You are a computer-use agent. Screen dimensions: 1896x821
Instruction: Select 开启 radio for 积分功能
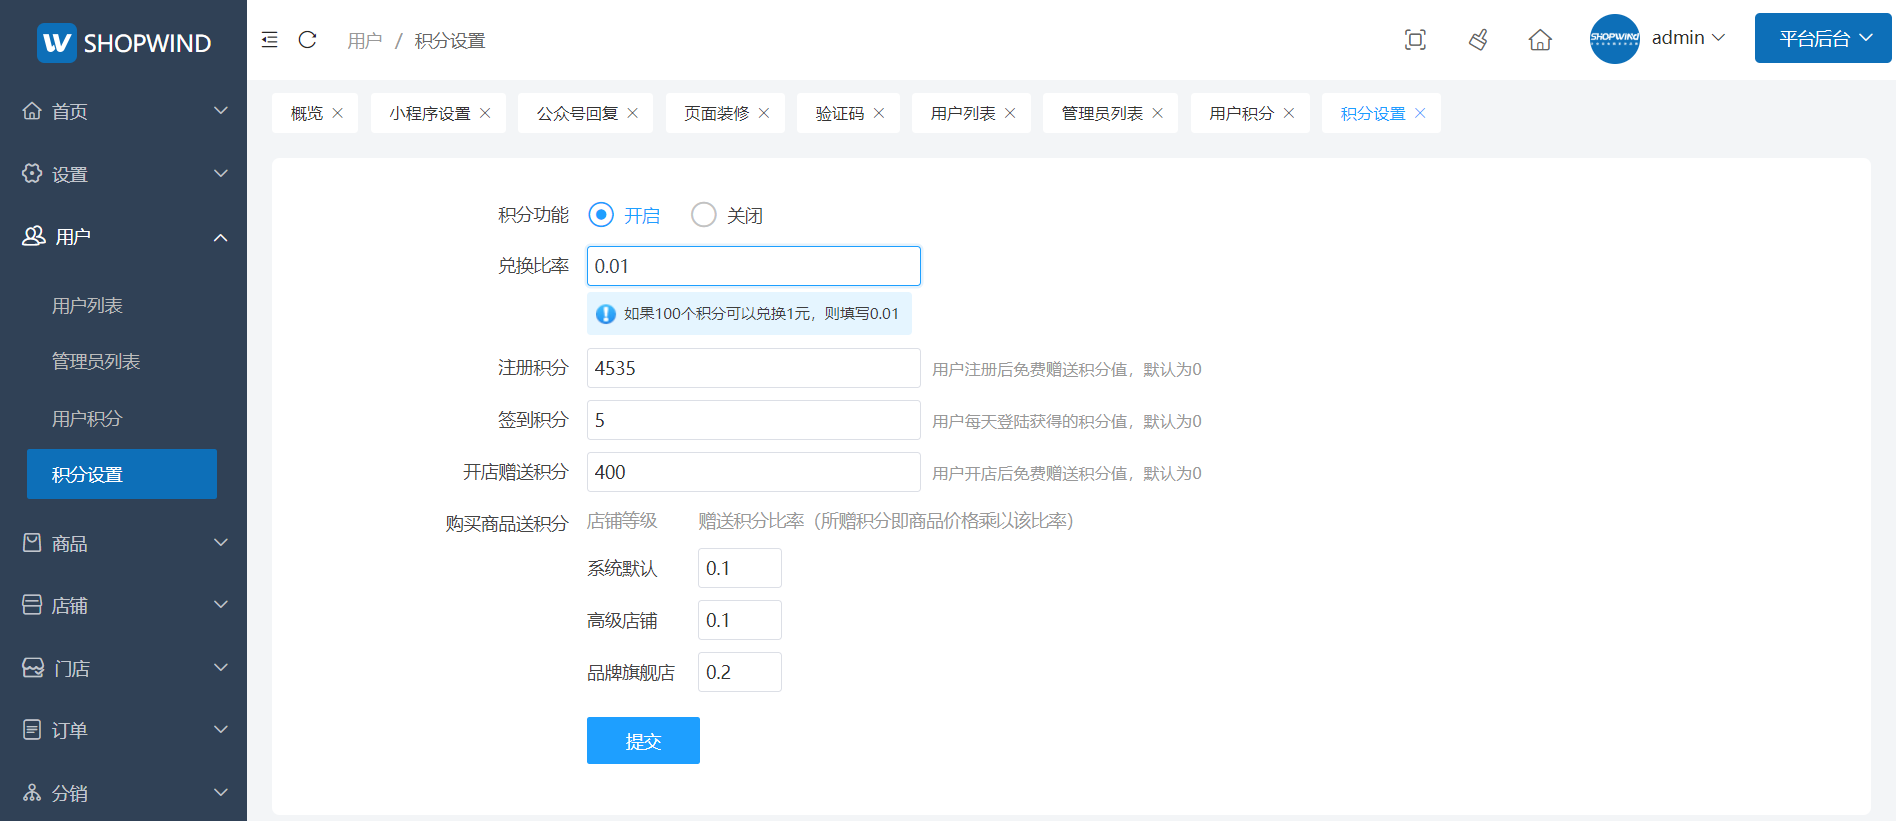pyautogui.click(x=601, y=215)
